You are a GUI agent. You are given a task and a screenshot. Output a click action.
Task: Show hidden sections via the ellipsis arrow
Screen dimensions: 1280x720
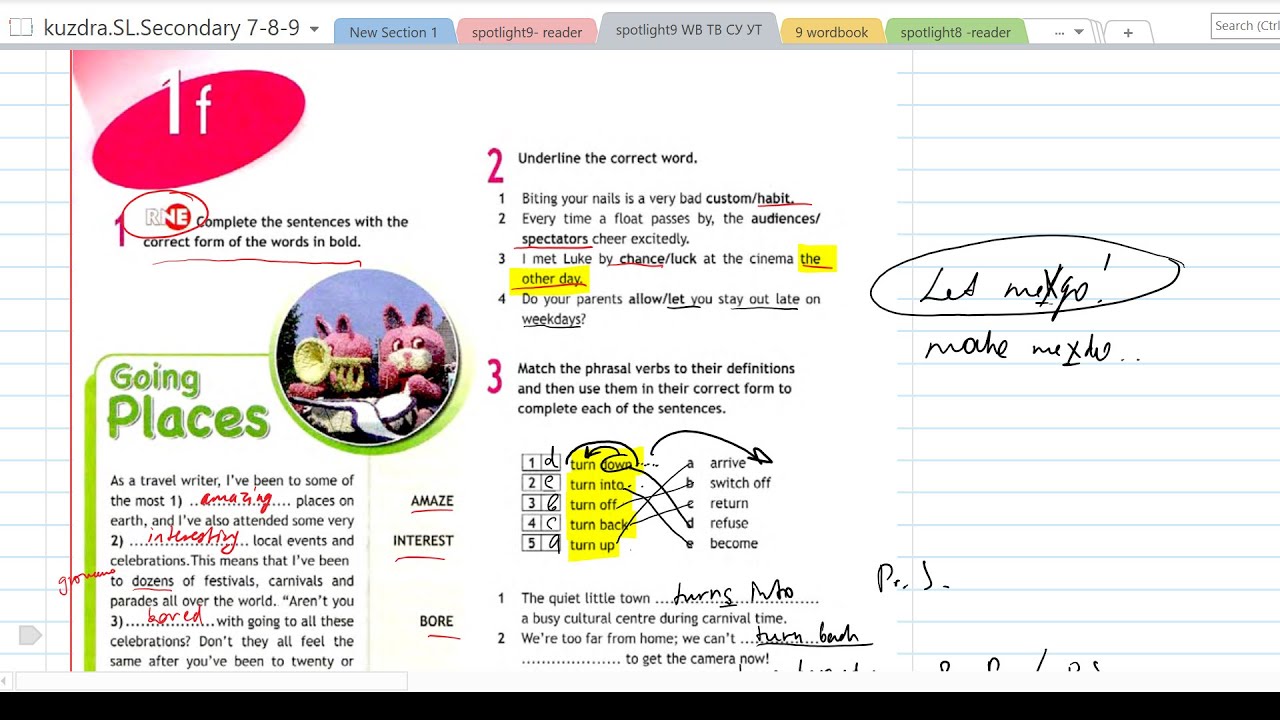coord(1068,32)
